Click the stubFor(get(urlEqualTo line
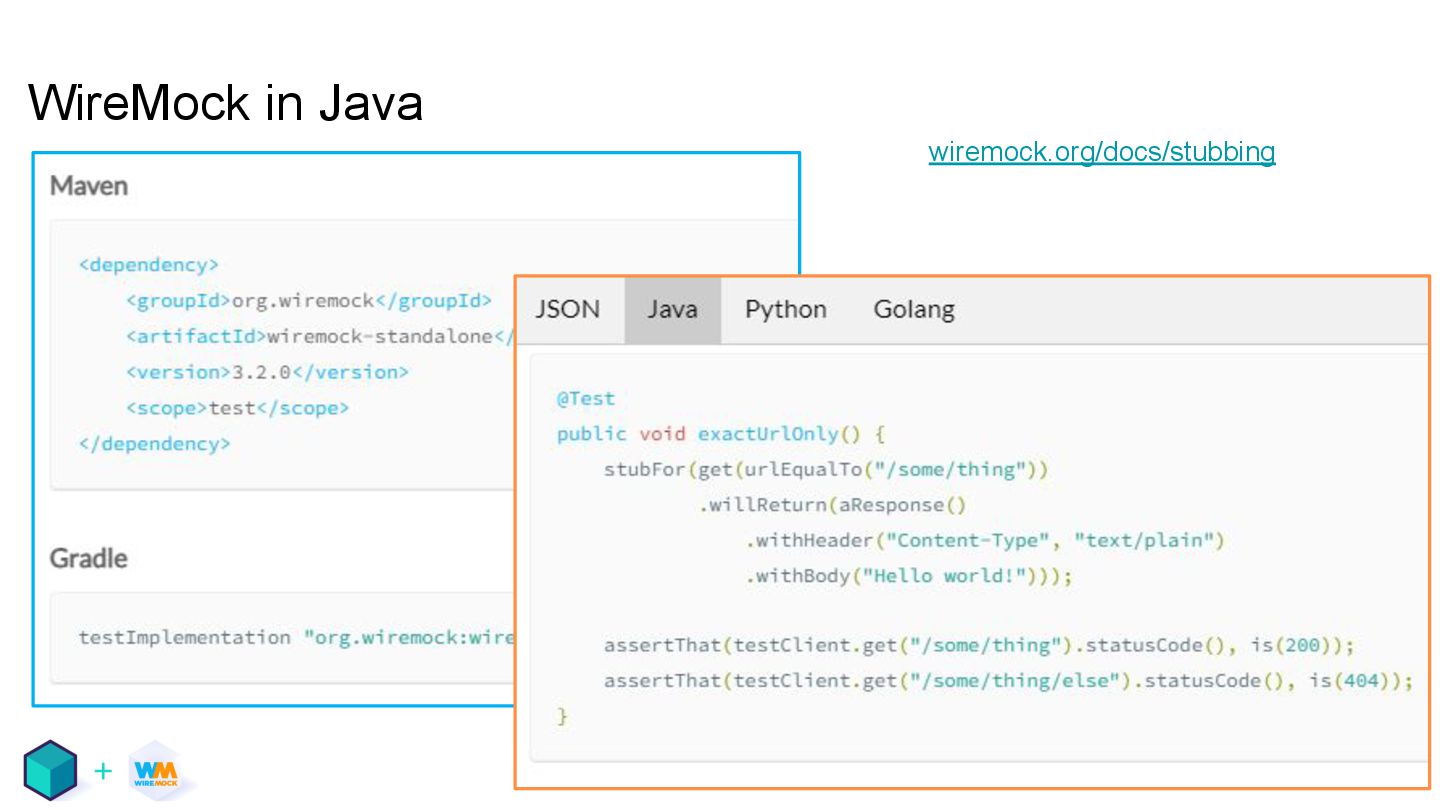Viewport: 1440px width, 810px height. pos(826,469)
